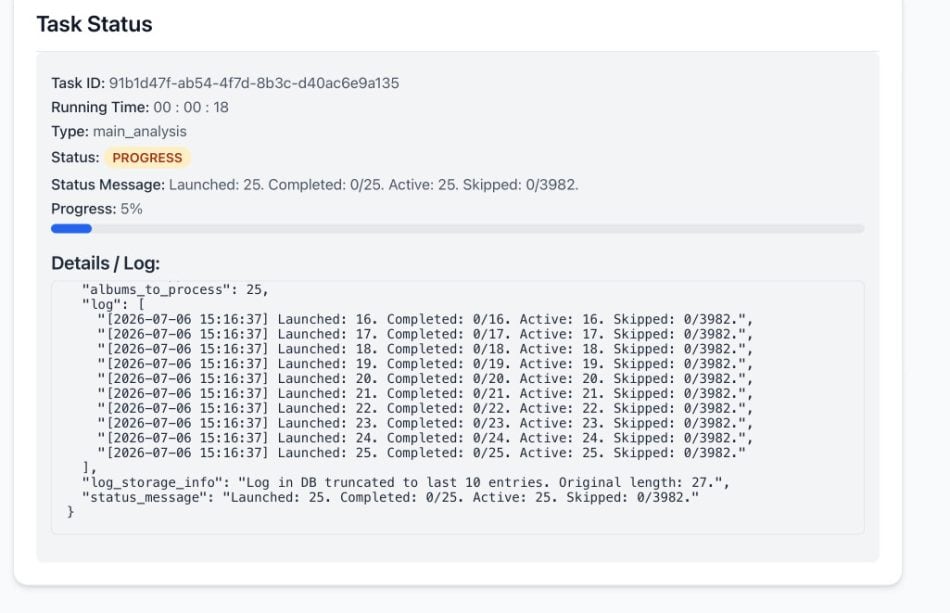
Task: Click the log entry Launched: 24
Action: point(425,438)
